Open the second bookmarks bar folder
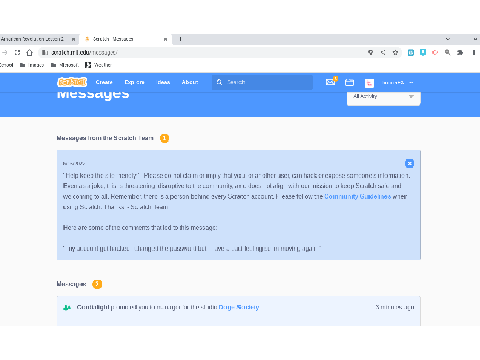Viewport: 480px width, 360px height. coord(32,65)
